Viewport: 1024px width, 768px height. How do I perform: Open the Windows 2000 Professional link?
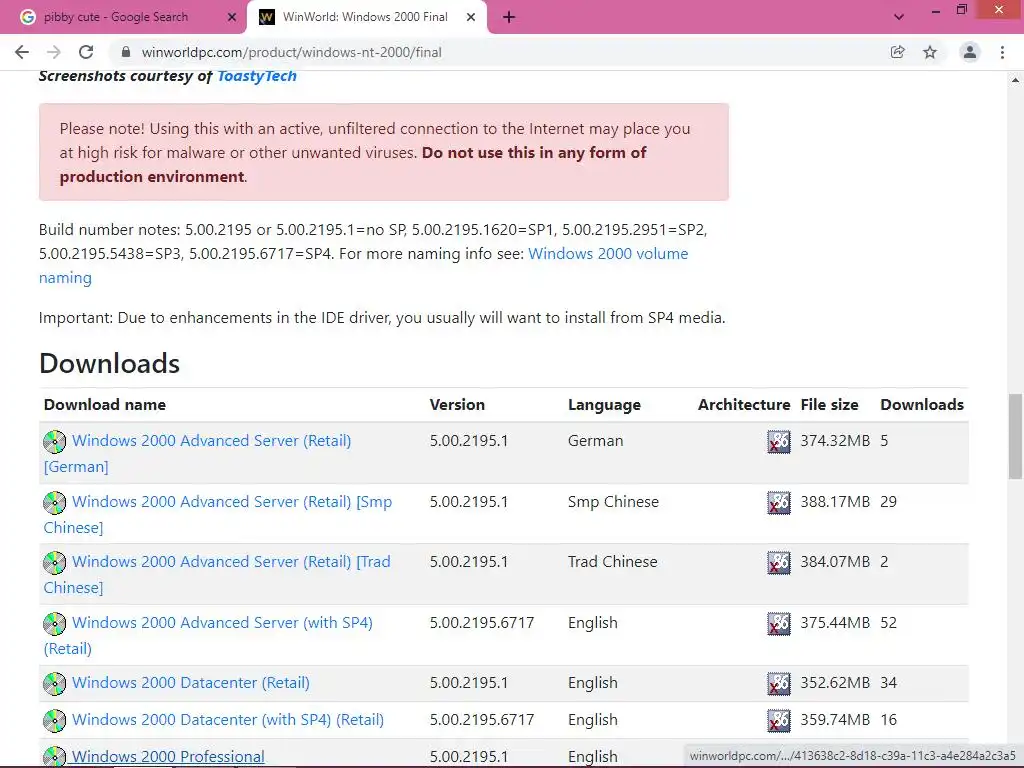tap(168, 756)
